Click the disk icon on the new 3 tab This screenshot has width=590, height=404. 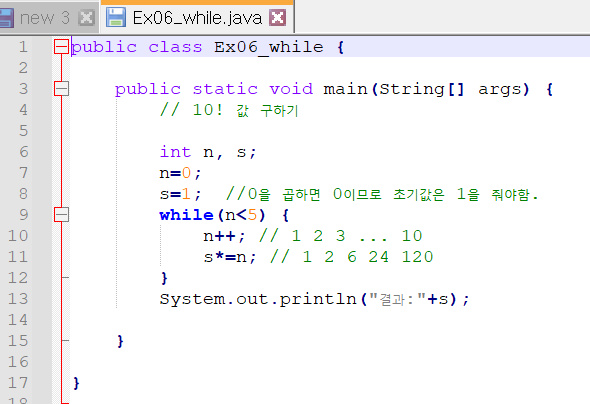pos(6,18)
